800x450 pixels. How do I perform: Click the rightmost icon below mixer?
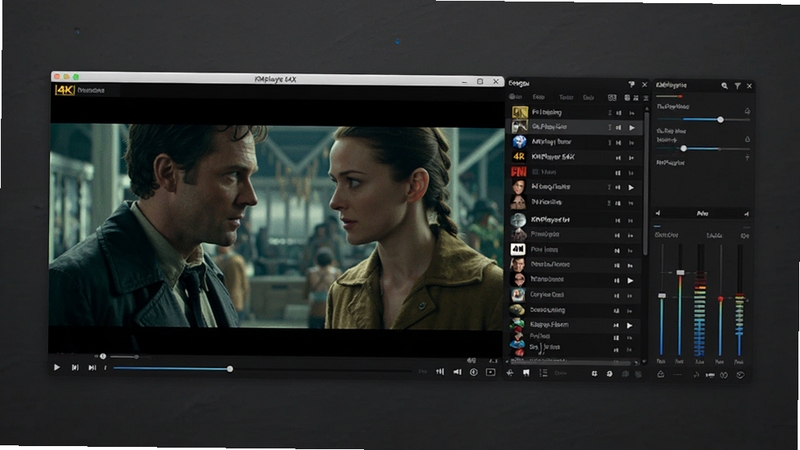click(x=740, y=375)
